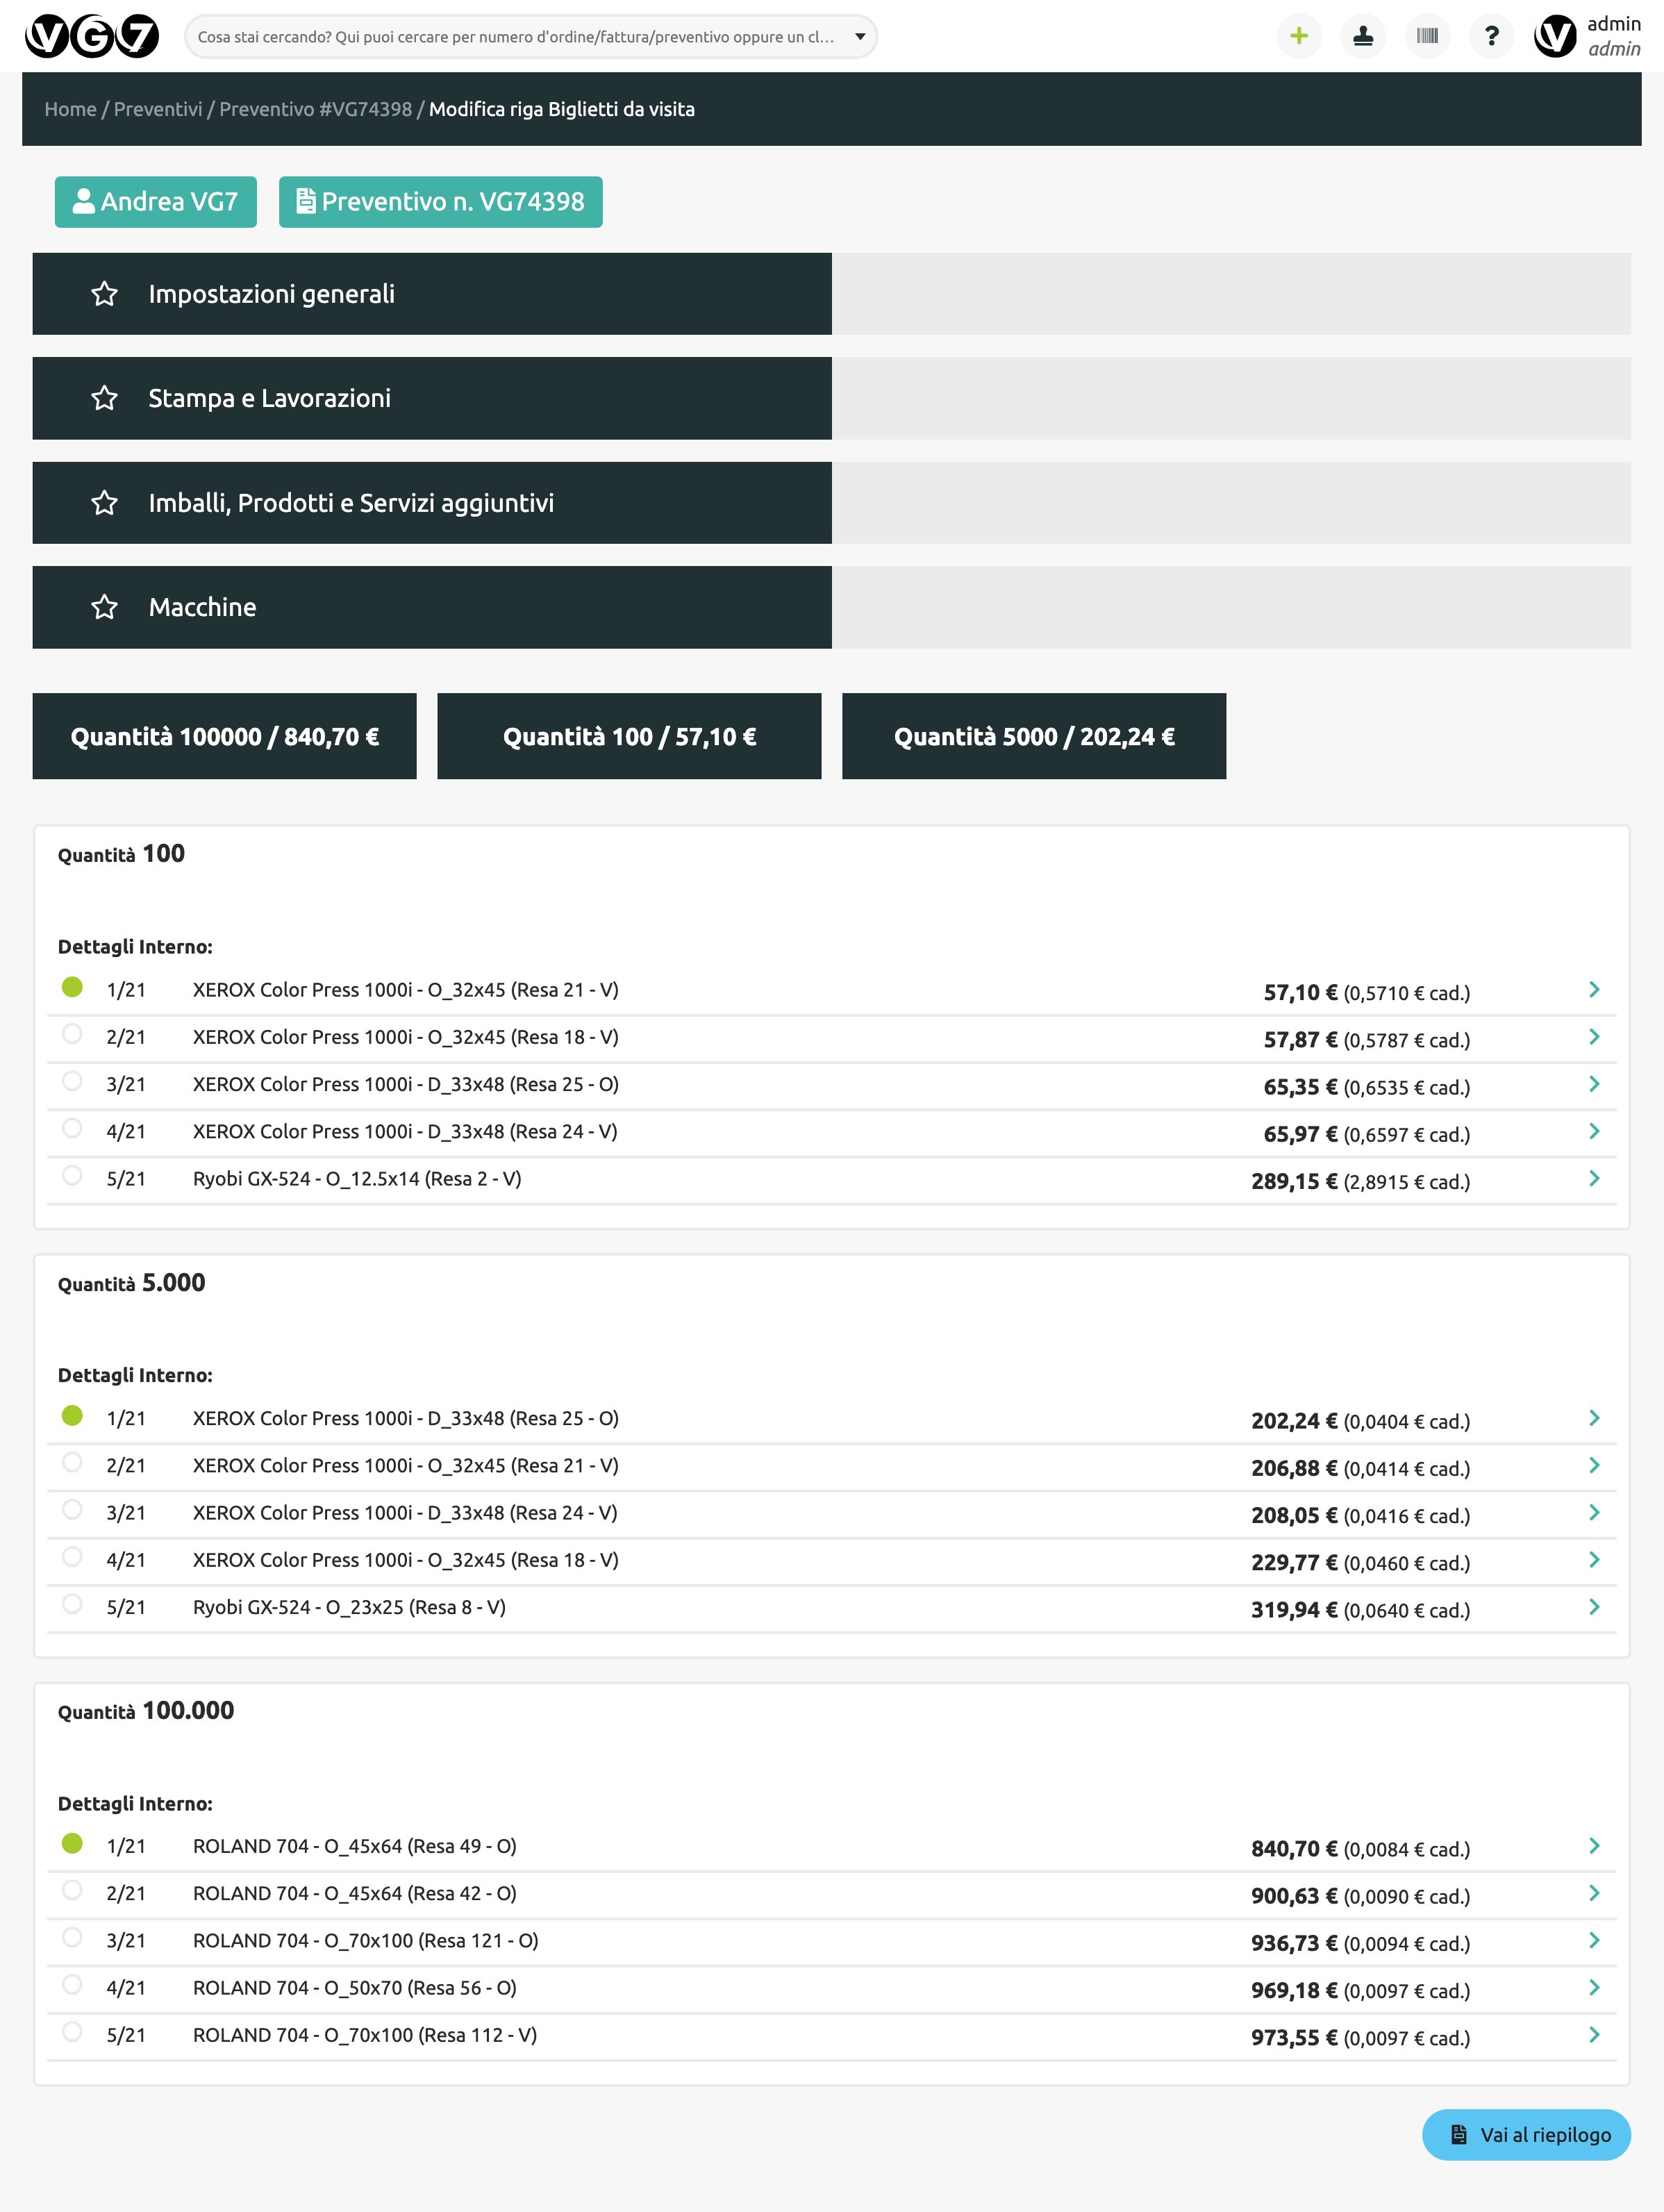The height and width of the screenshot is (2212, 1664).
Task: Open the search box dropdown arrow
Action: tap(860, 37)
